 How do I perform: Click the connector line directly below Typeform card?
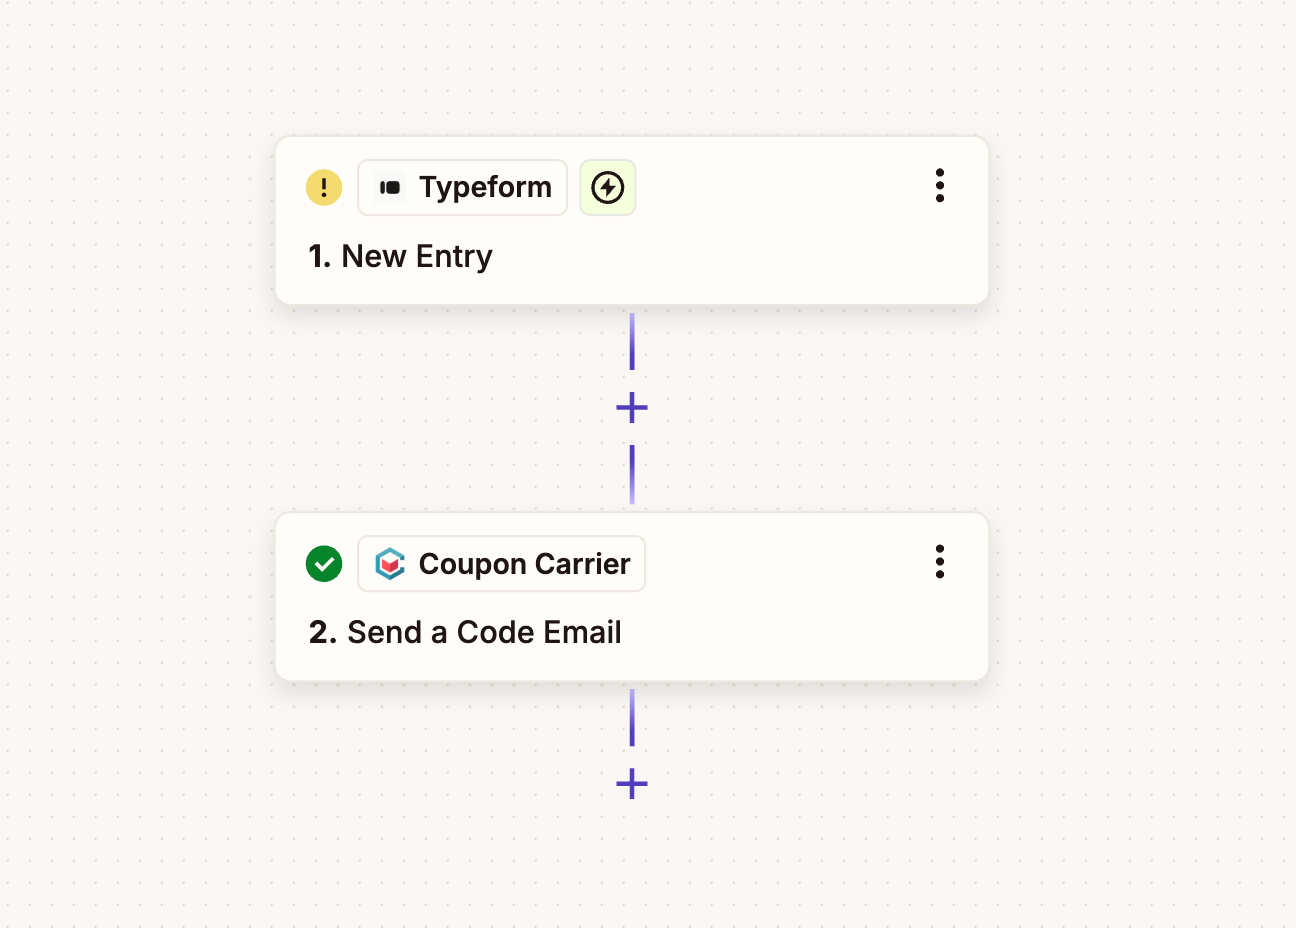pos(632,342)
